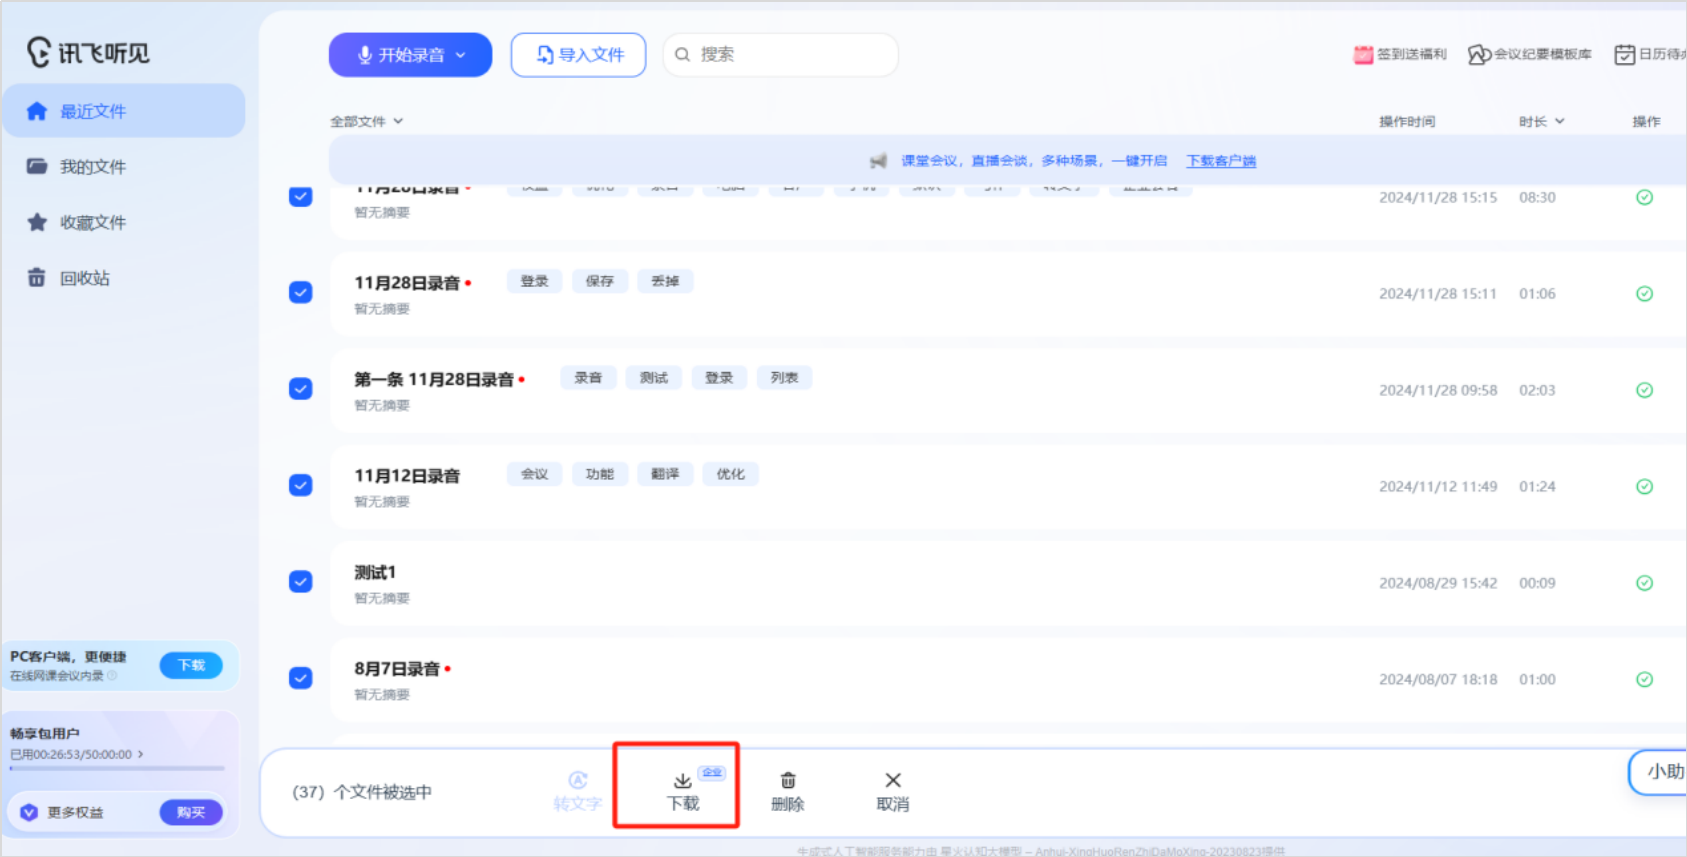Open 会议纪要模板库 icon
This screenshot has height=857, width=1687.
(1479, 54)
